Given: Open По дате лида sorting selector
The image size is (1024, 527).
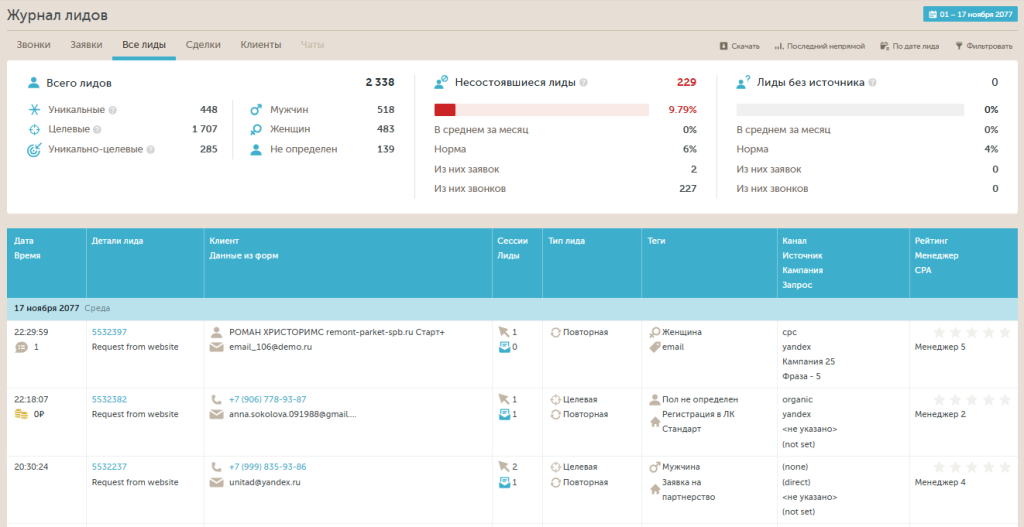Looking at the screenshot, I should tap(910, 46).
